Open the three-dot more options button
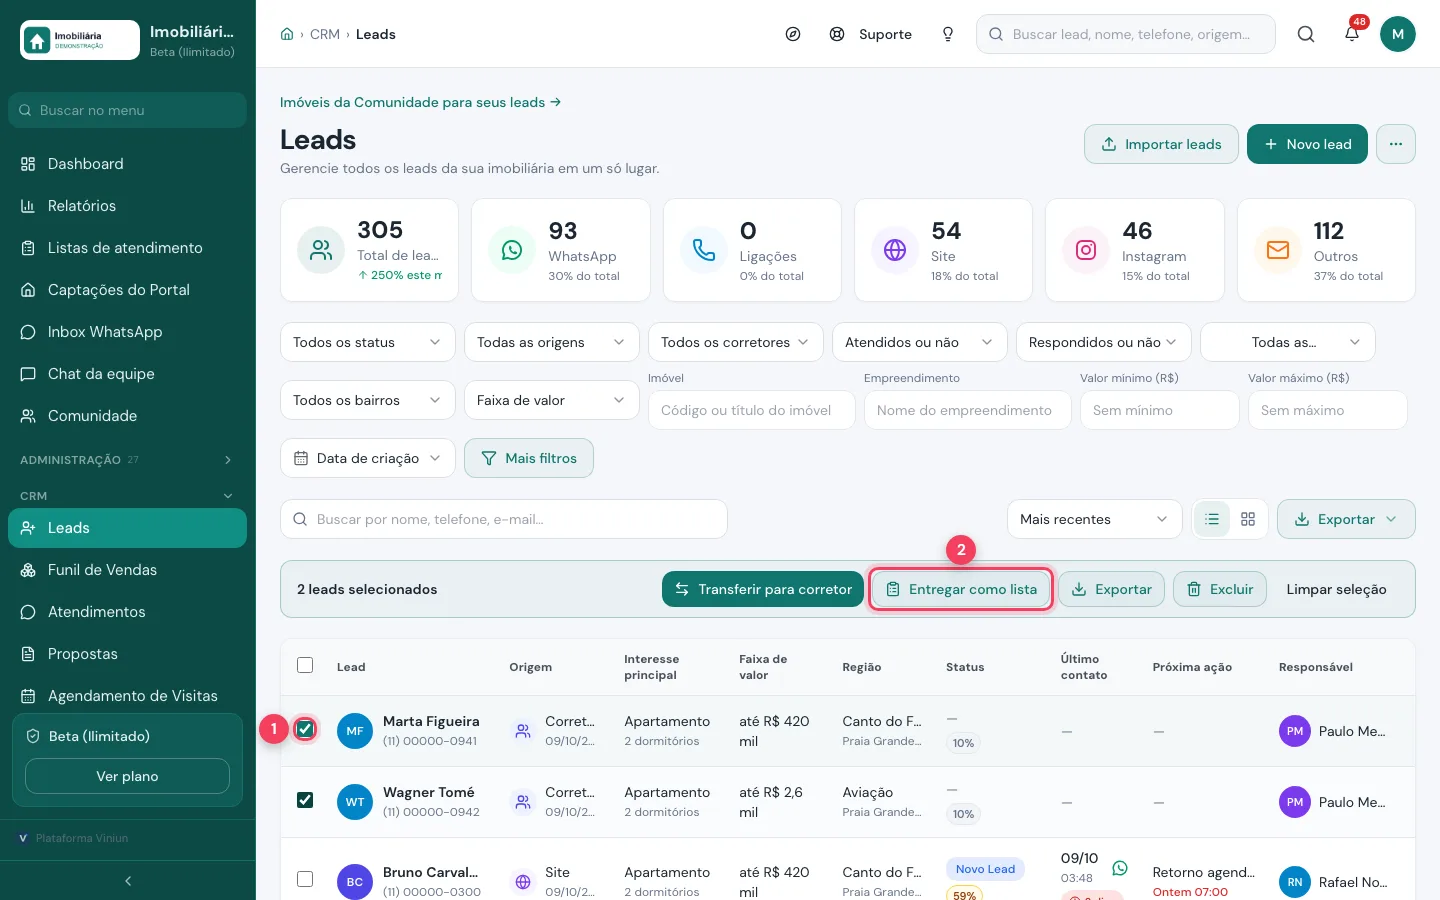The width and height of the screenshot is (1440, 900). [1396, 144]
